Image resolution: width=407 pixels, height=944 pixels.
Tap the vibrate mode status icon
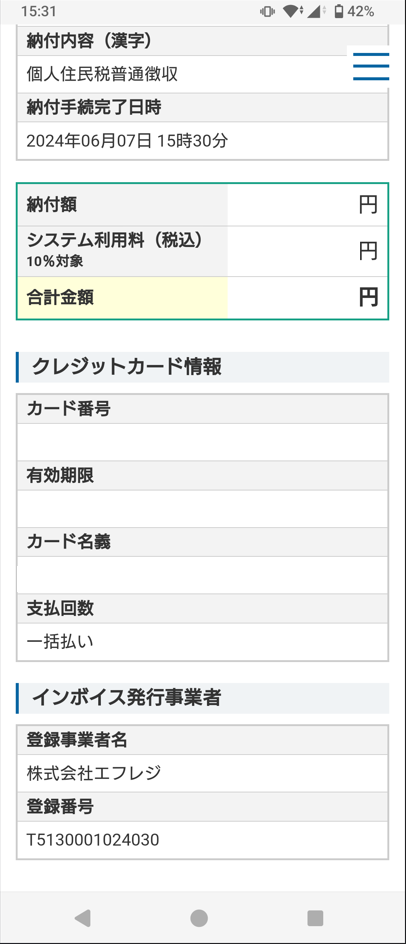pyautogui.click(x=267, y=11)
